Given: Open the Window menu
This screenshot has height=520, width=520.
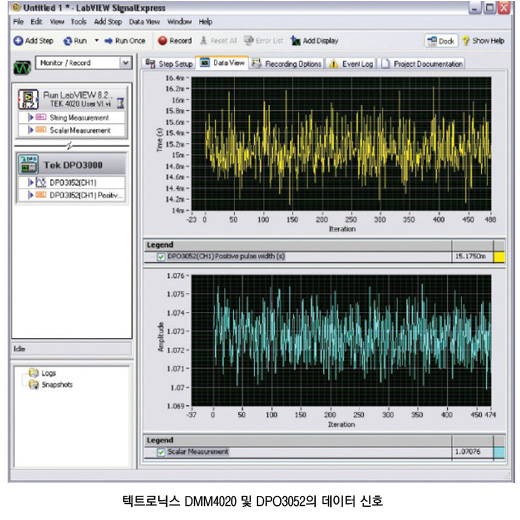Looking at the screenshot, I should click(179, 22).
